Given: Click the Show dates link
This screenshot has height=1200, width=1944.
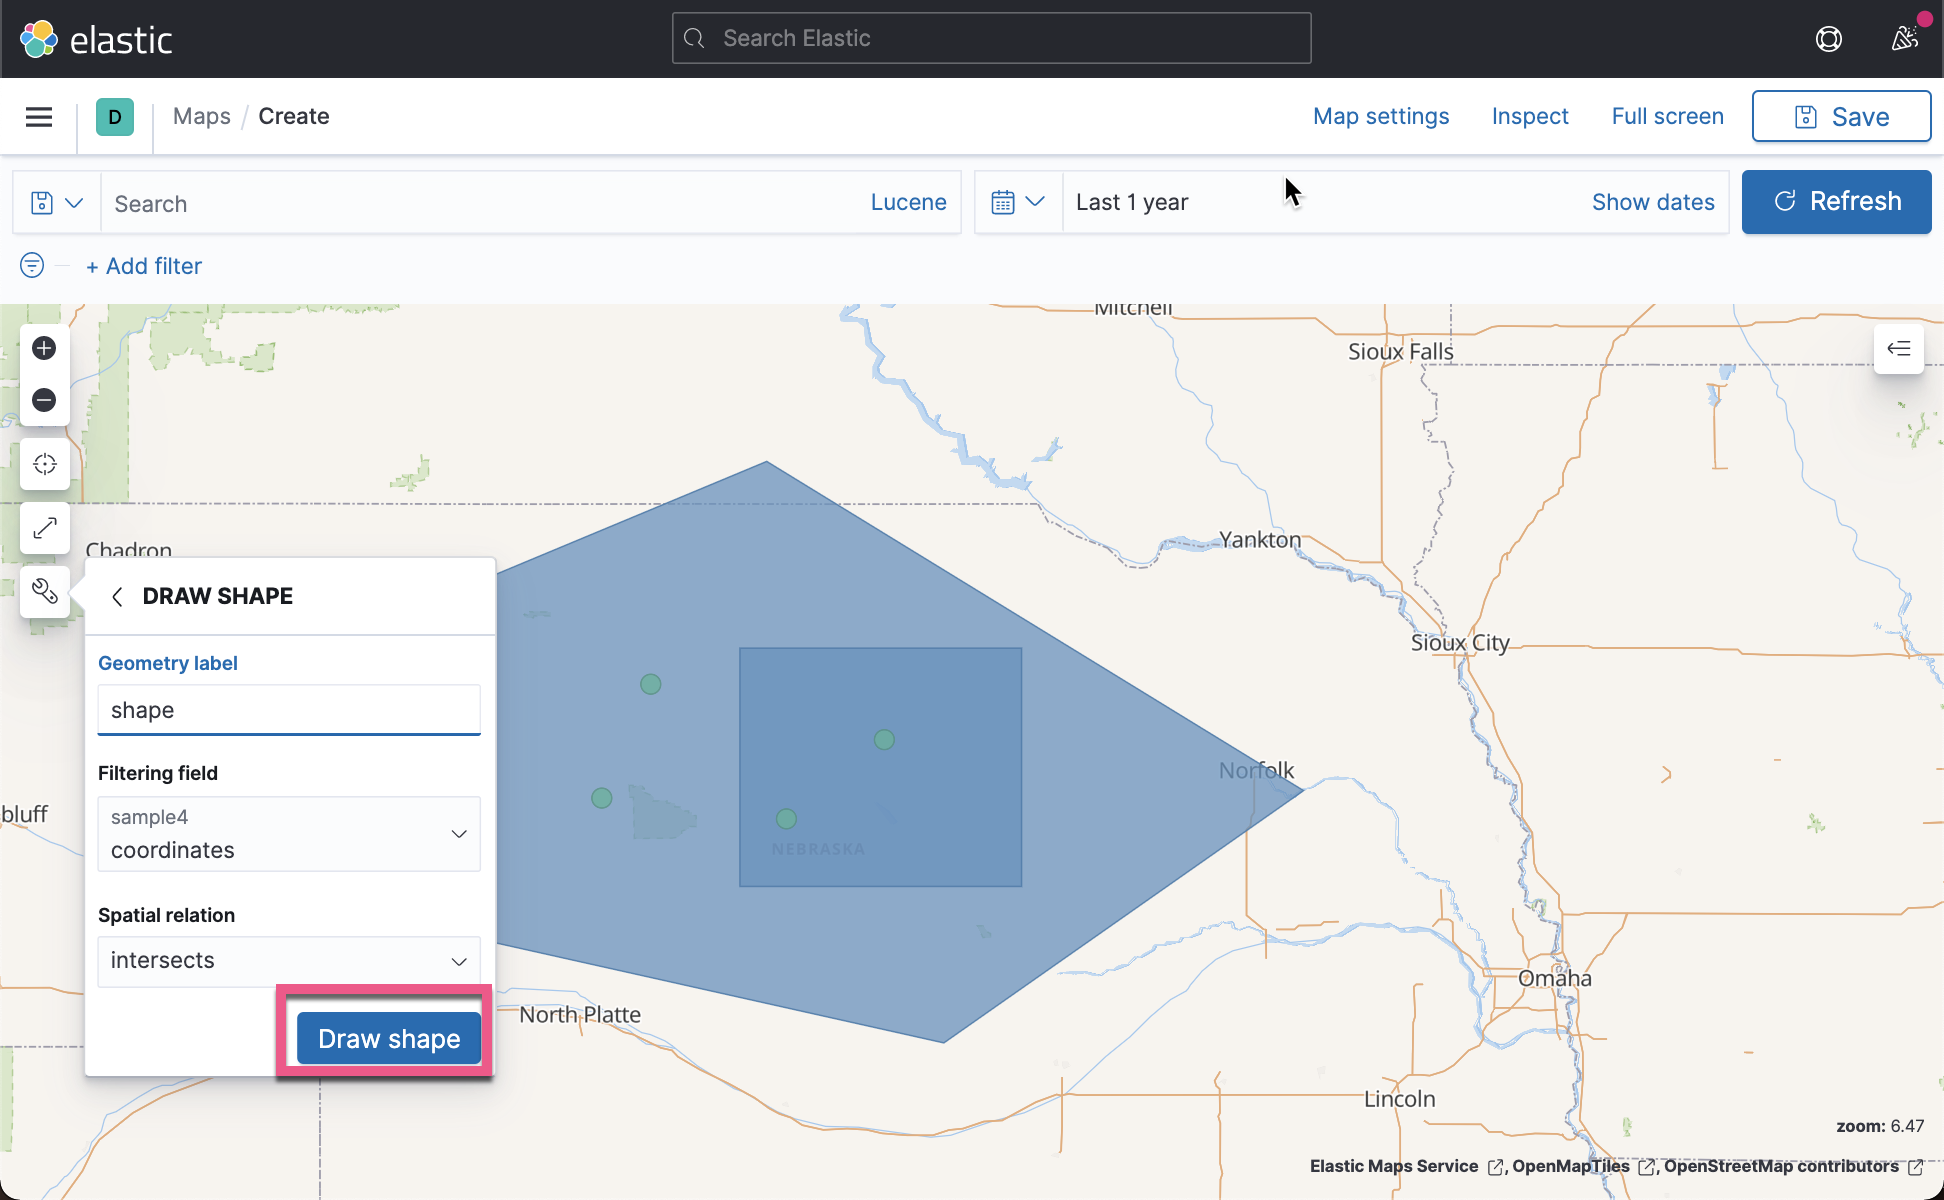Looking at the screenshot, I should 1653,201.
